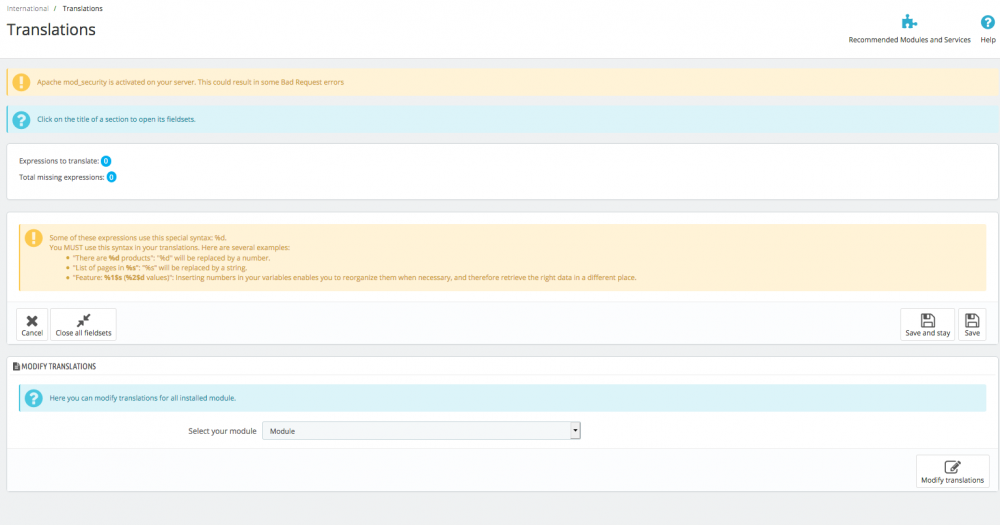Open the Help question mark icon

(x=987, y=23)
